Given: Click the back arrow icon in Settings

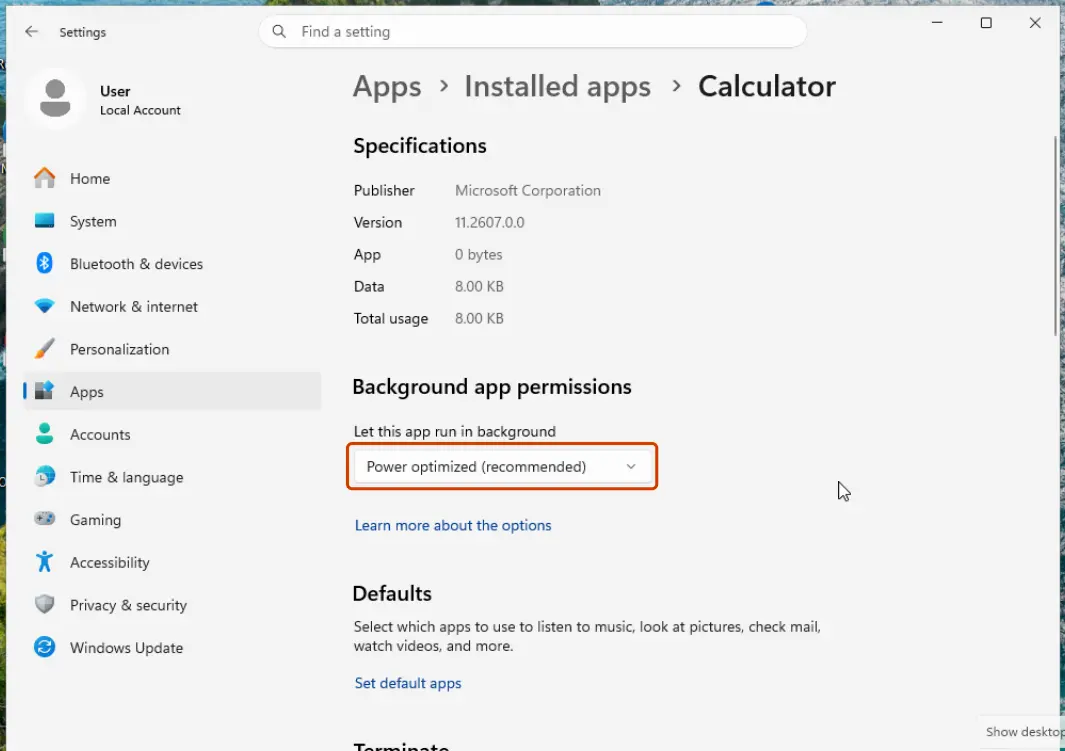Looking at the screenshot, I should (31, 32).
